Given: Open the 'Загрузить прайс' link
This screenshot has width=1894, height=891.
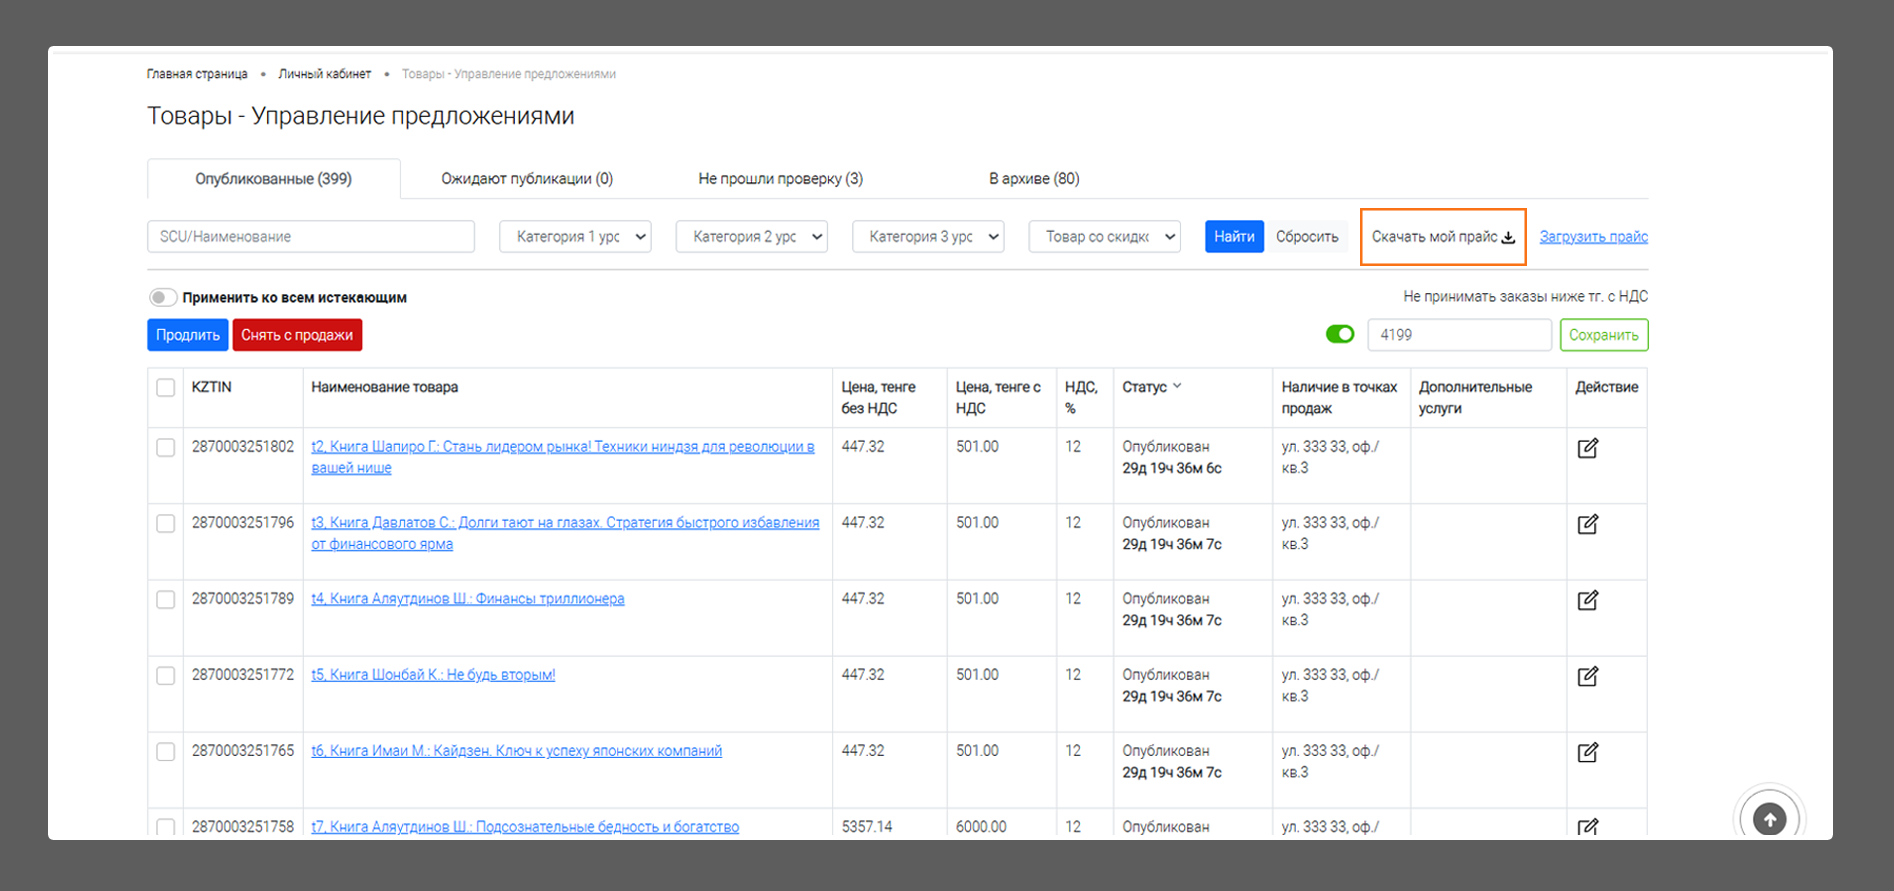Looking at the screenshot, I should click(1593, 237).
